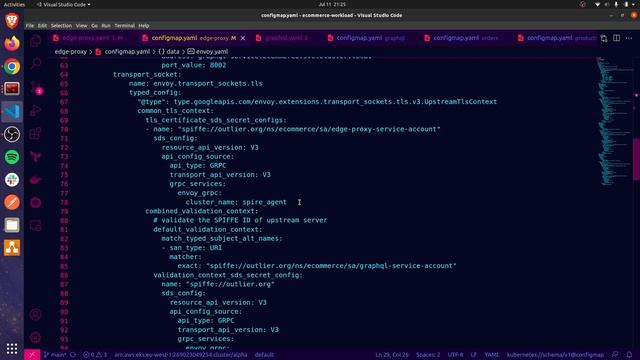Split the editor to the right
The height and width of the screenshot is (360, 640).
coord(616,38)
